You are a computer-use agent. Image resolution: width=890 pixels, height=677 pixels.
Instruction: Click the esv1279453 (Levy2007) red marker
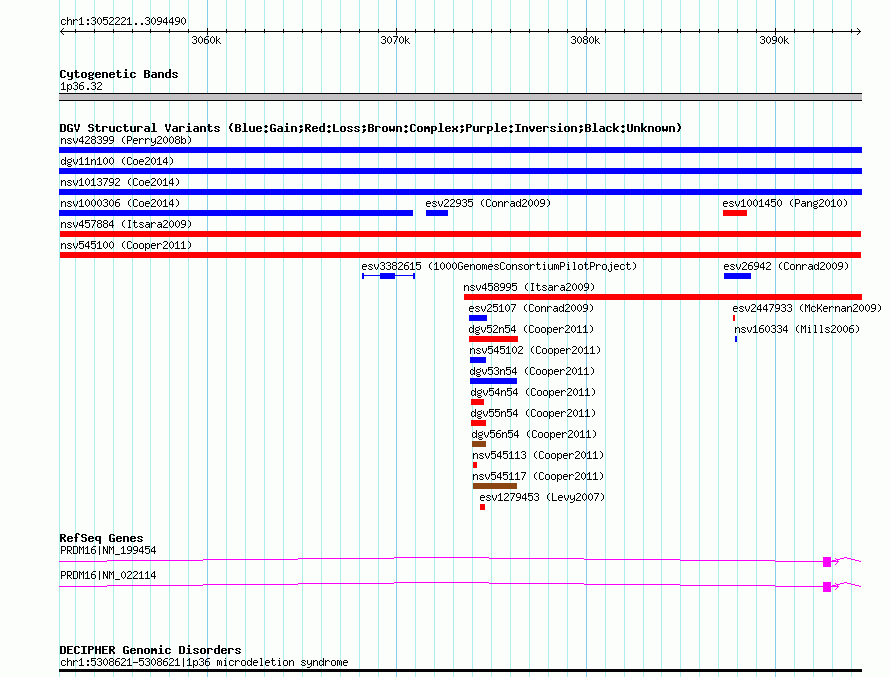click(x=482, y=507)
